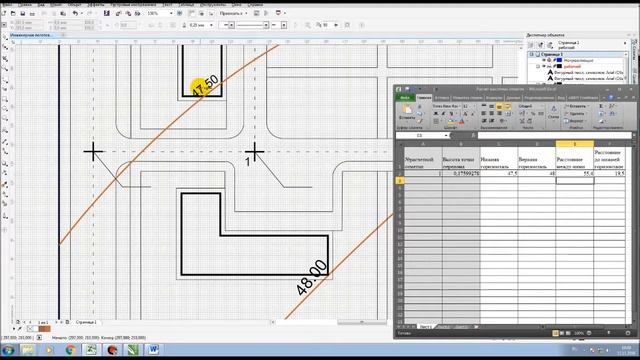
Task: Switch to the View tab in Excel
Action: click(x=561, y=98)
